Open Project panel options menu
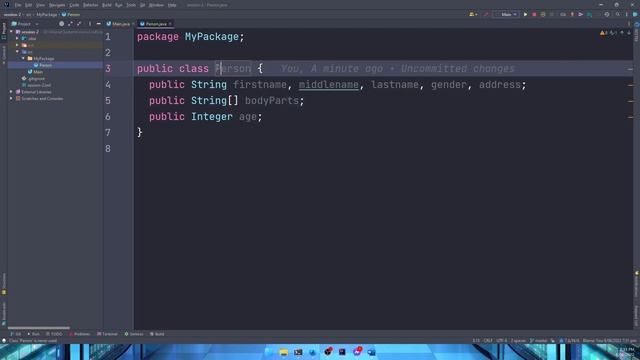 pyautogui.click(x=90, y=24)
